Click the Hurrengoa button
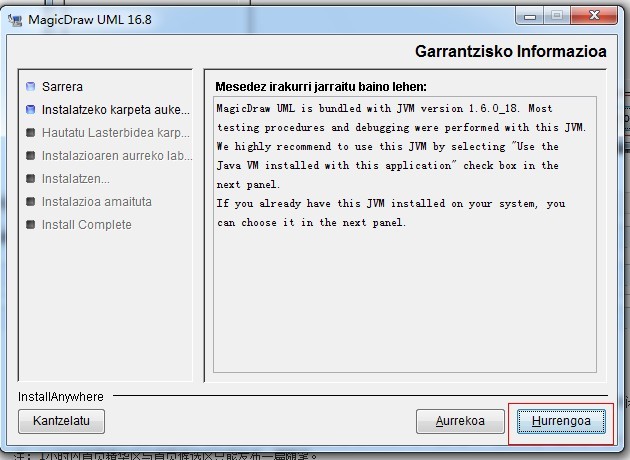Image resolution: width=630 pixels, height=460 pixels. pyautogui.click(x=561, y=421)
